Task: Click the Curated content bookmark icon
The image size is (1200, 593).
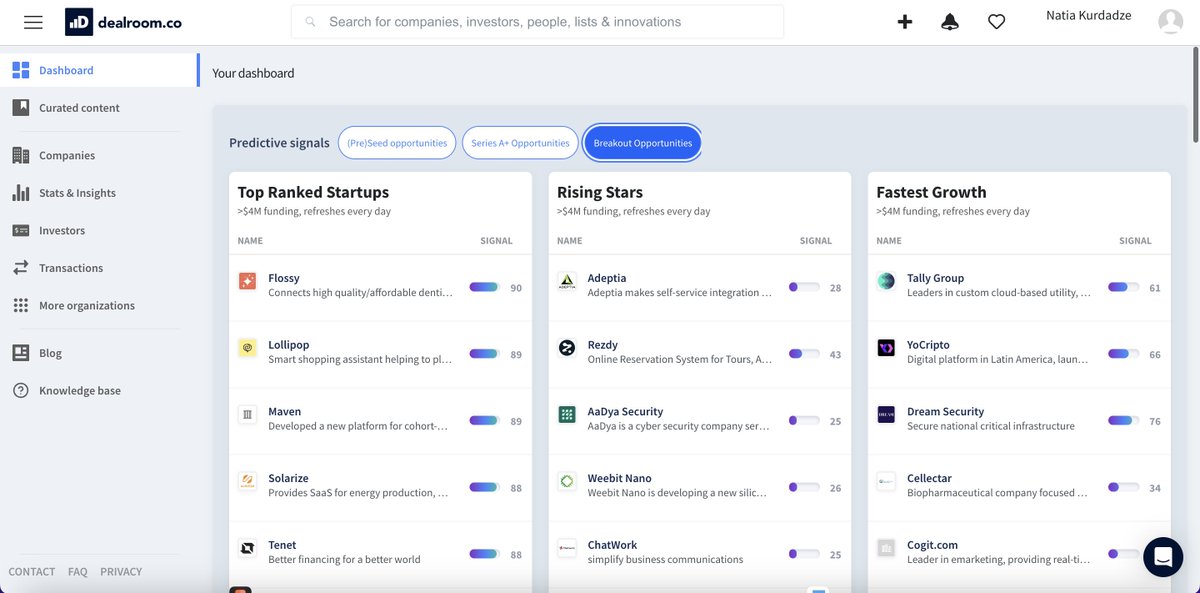Action: (21, 107)
